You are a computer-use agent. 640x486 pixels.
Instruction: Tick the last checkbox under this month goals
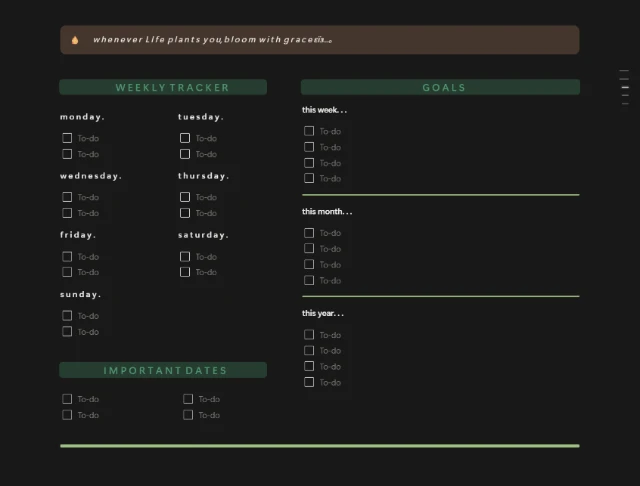coord(309,280)
